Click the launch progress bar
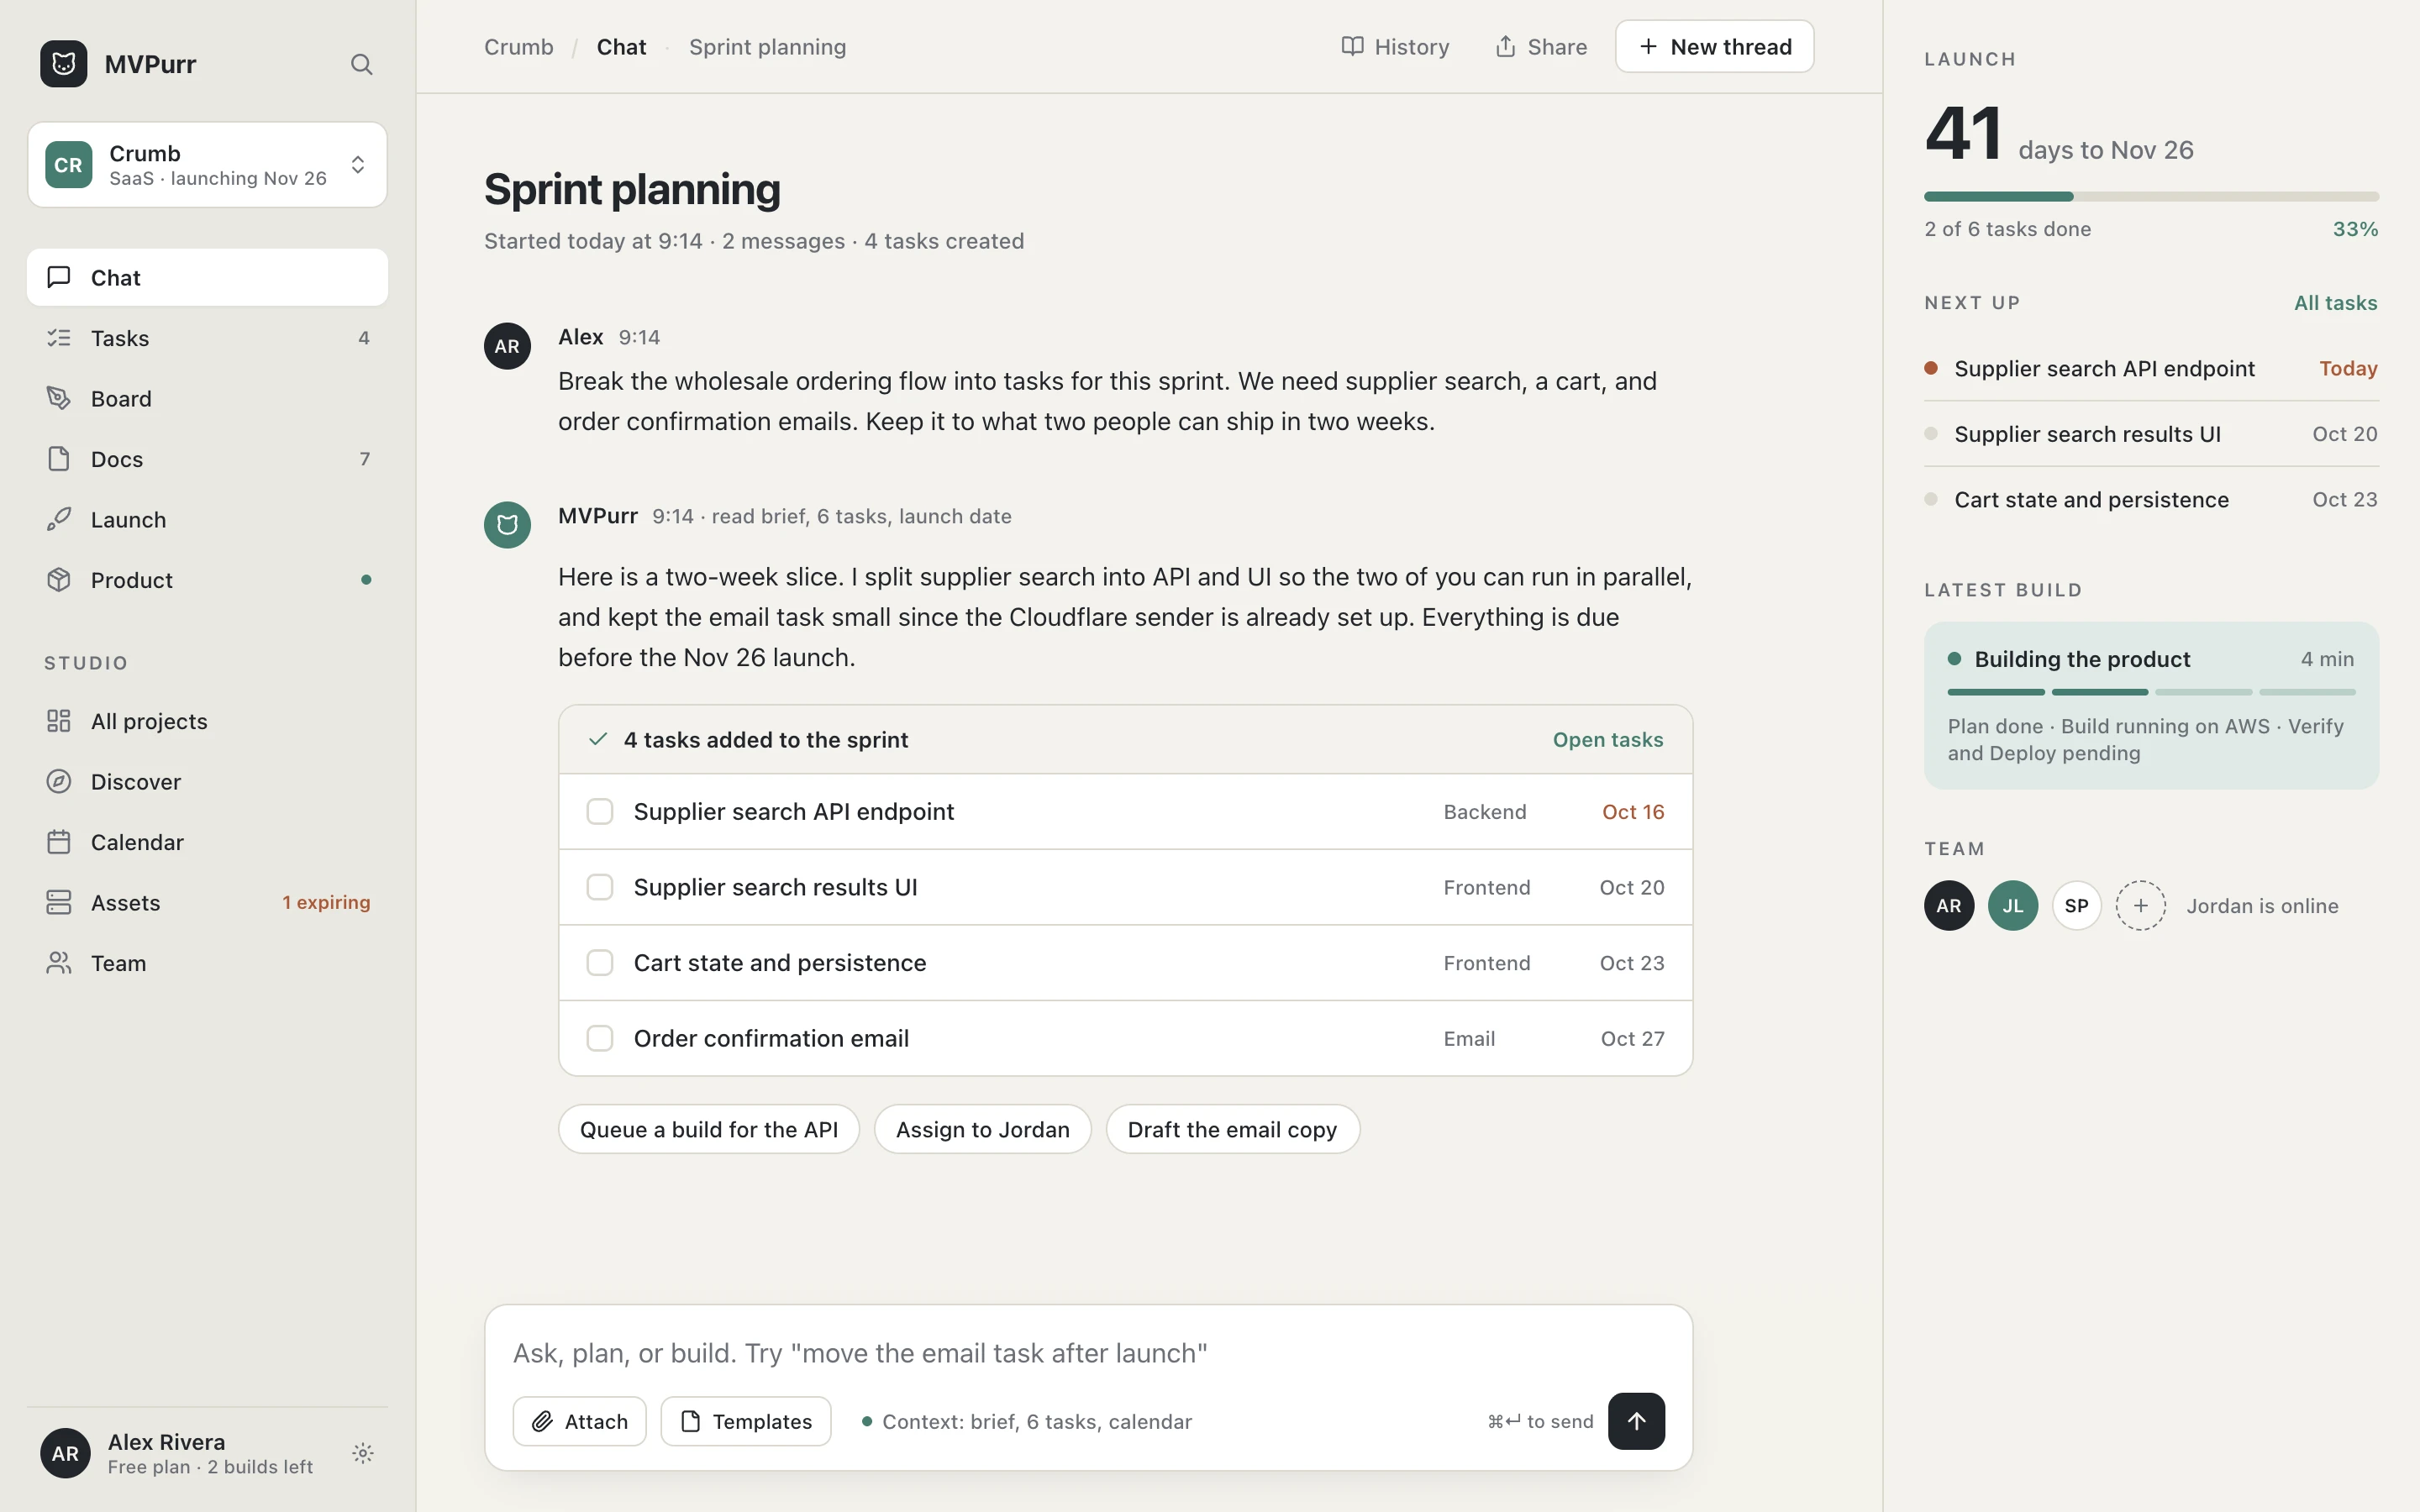 pos(2151,196)
